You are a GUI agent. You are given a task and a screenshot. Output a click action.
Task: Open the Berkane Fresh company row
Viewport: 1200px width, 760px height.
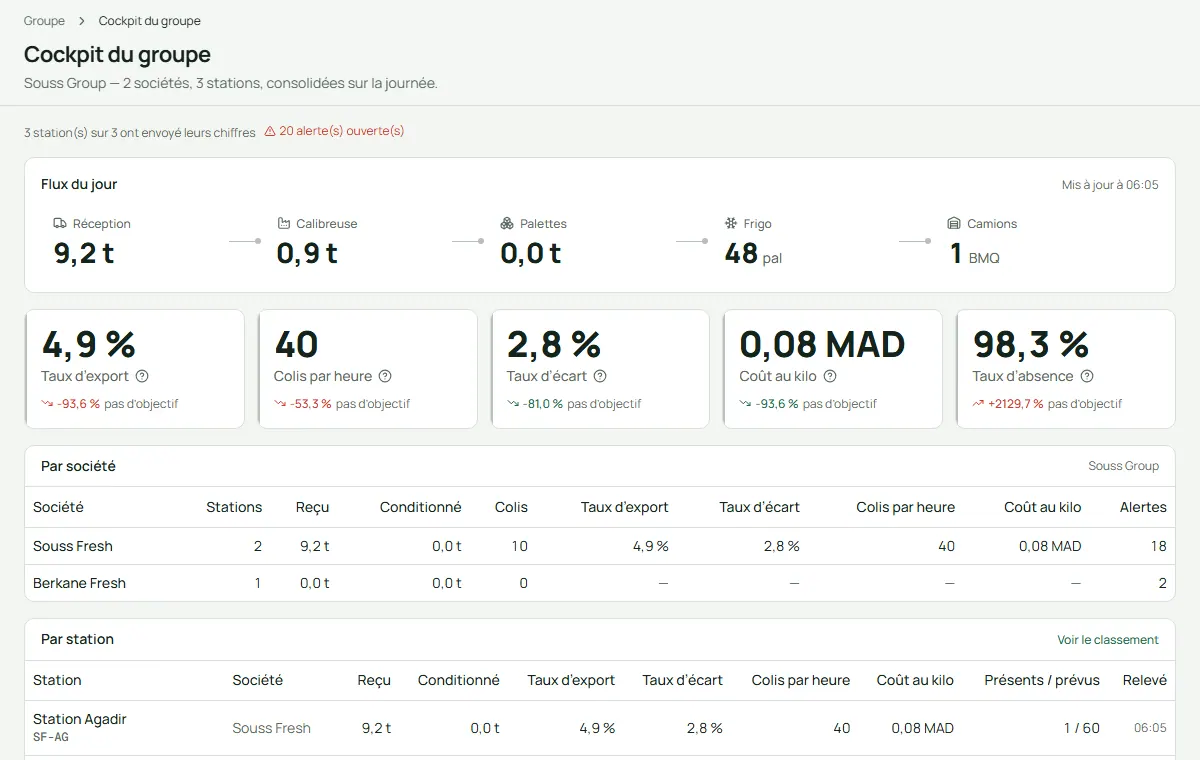[600, 583]
